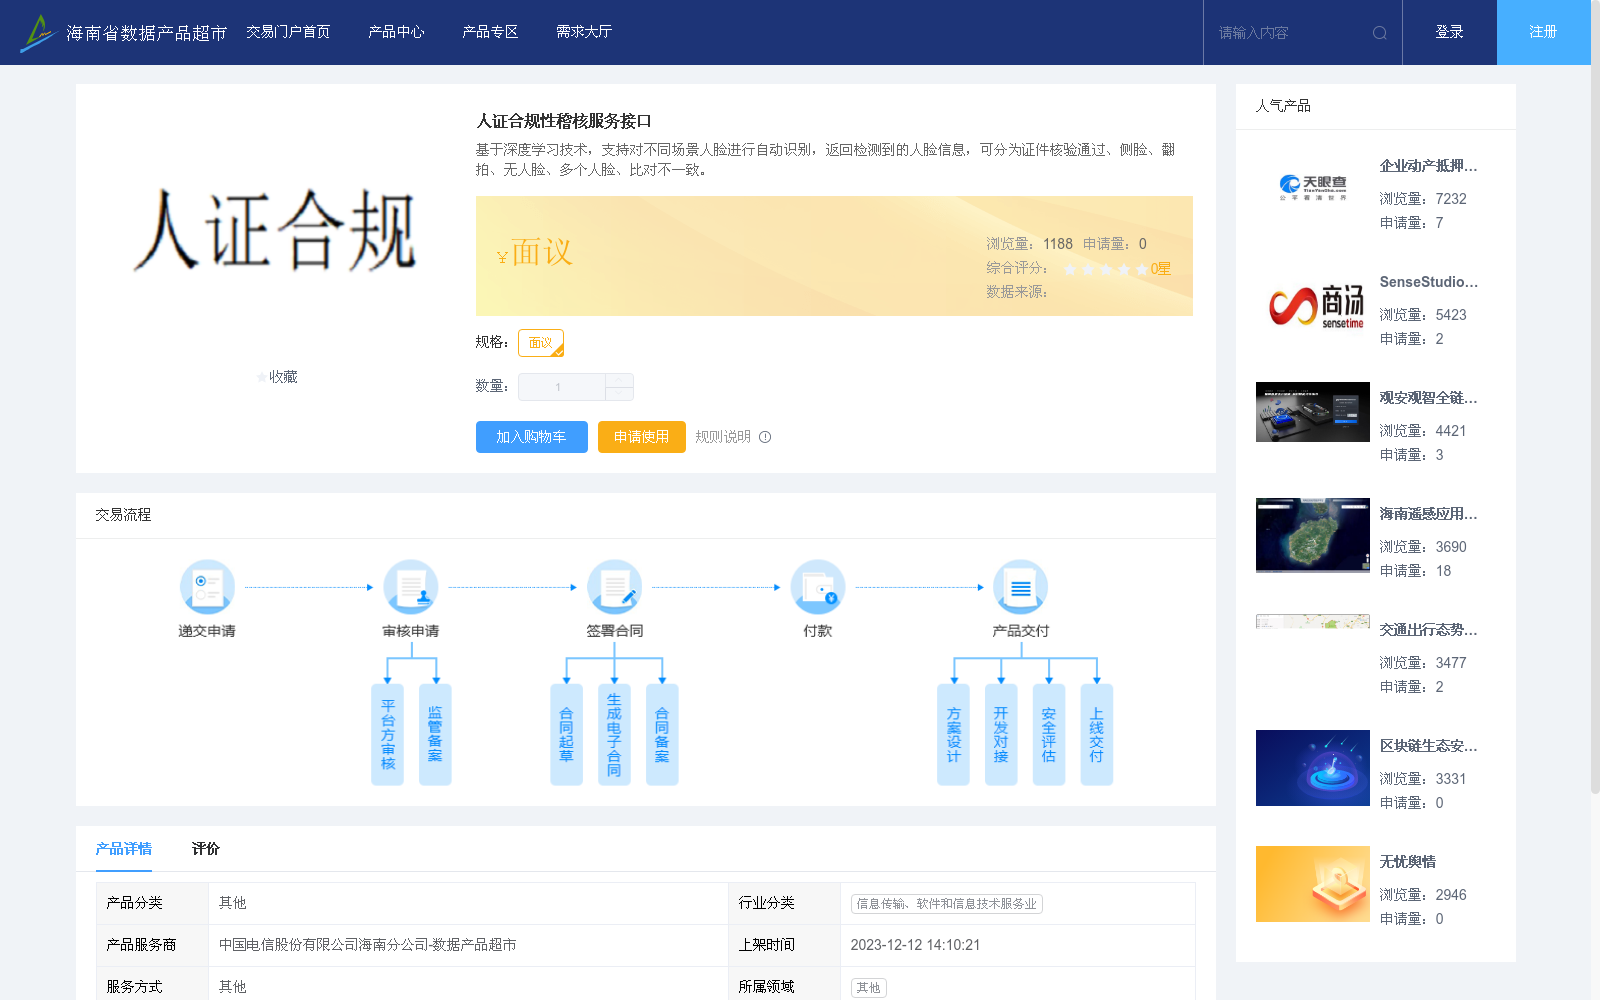Click the 合同起草 sub-step box
The width and height of the screenshot is (1600, 1000).
click(x=566, y=735)
